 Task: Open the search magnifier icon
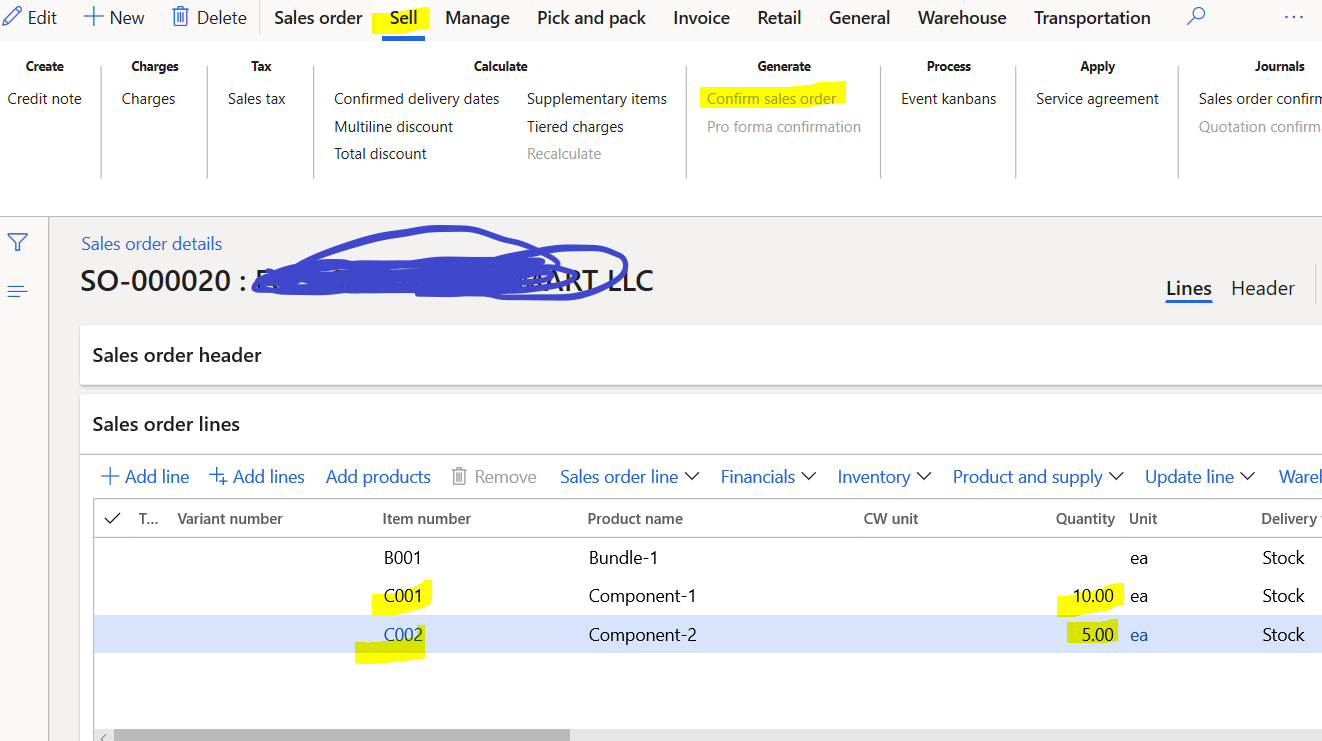click(x=1196, y=16)
